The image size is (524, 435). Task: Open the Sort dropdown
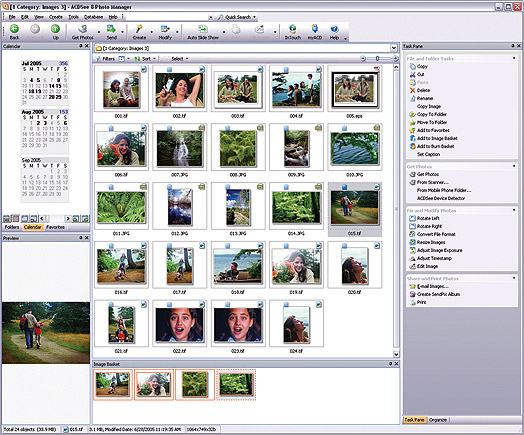145,59
